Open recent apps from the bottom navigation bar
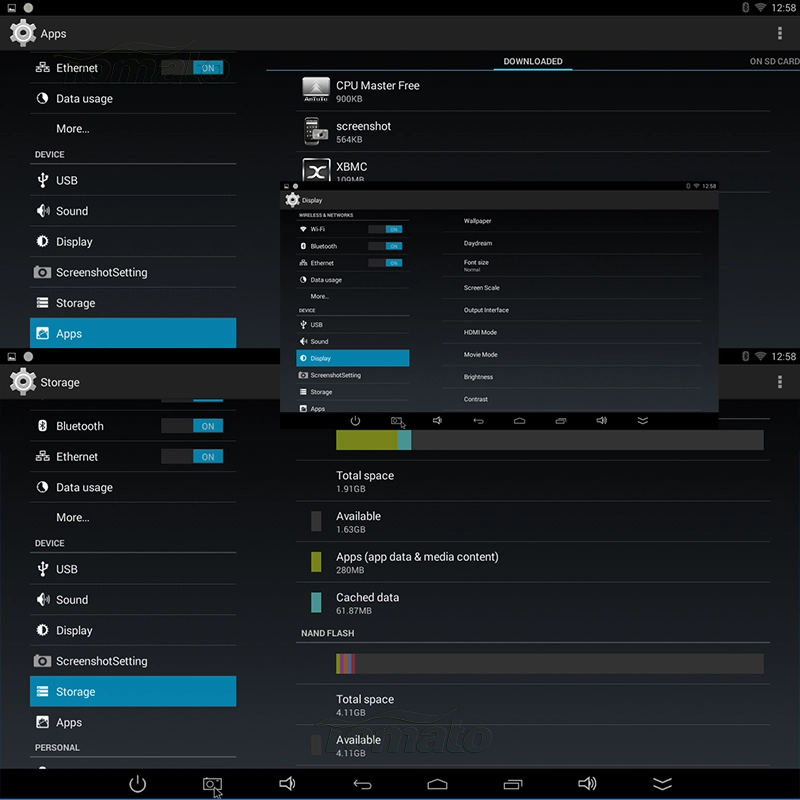The image size is (800, 800). tap(513, 784)
